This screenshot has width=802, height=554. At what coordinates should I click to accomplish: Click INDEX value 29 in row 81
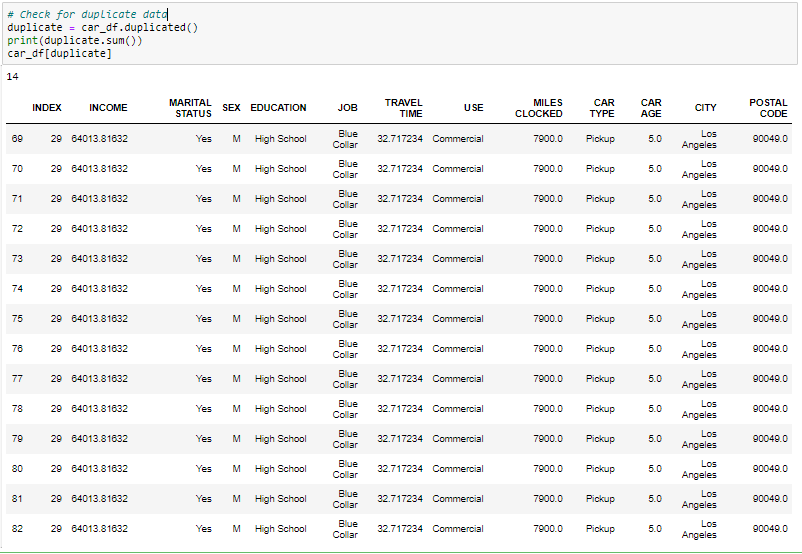tap(56, 499)
